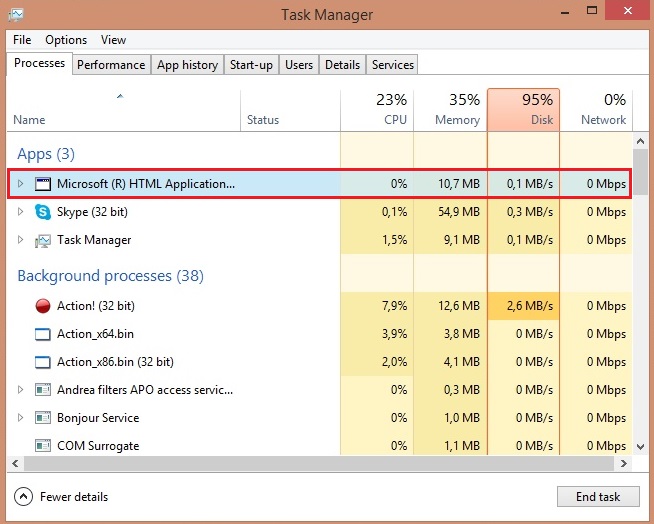Switch to the App history tab

point(187,65)
